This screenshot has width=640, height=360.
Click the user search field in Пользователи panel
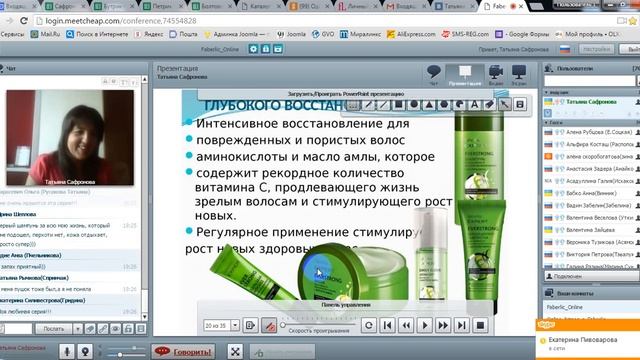point(589,81)
